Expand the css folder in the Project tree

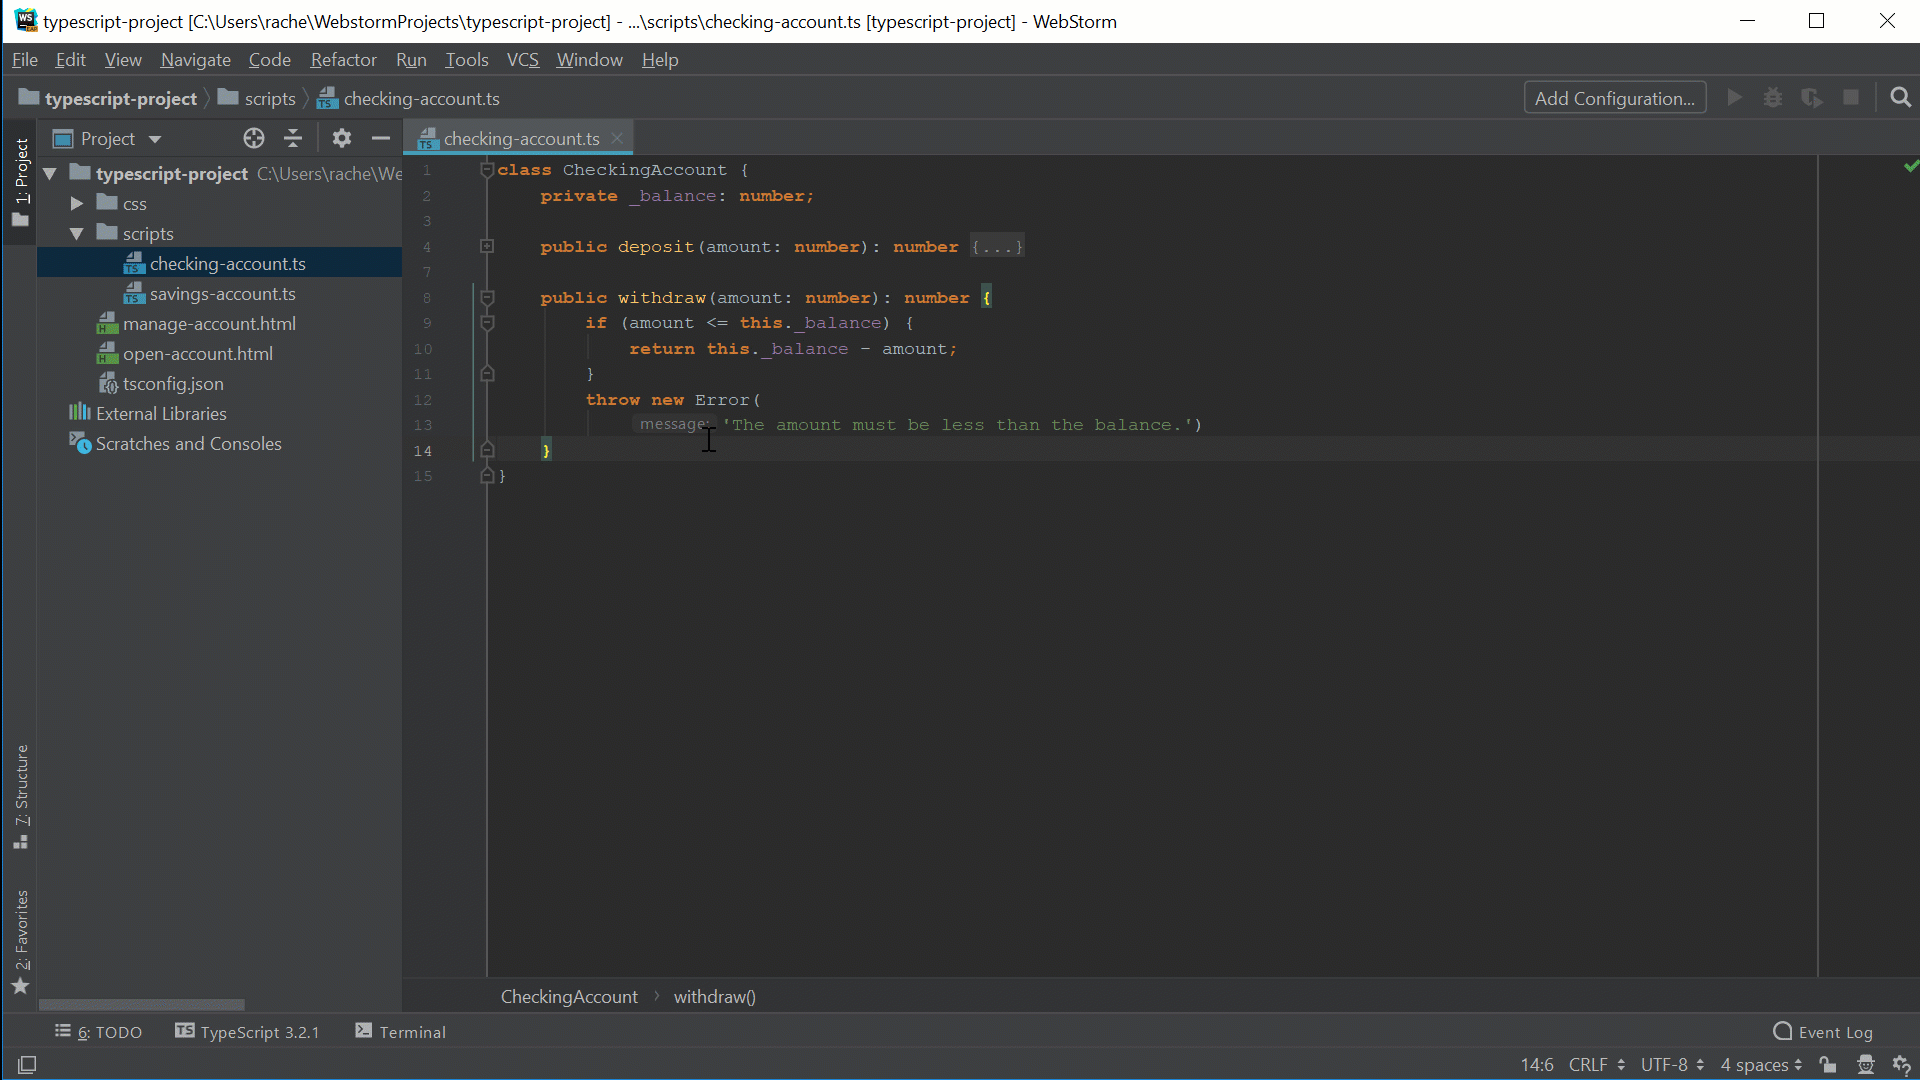pos(76,202)
